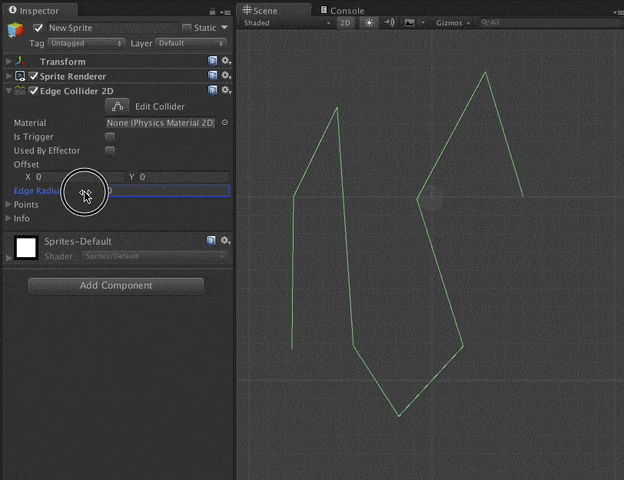
Task: Open the Static options dropdown arrow
Action: pos(224,27)
